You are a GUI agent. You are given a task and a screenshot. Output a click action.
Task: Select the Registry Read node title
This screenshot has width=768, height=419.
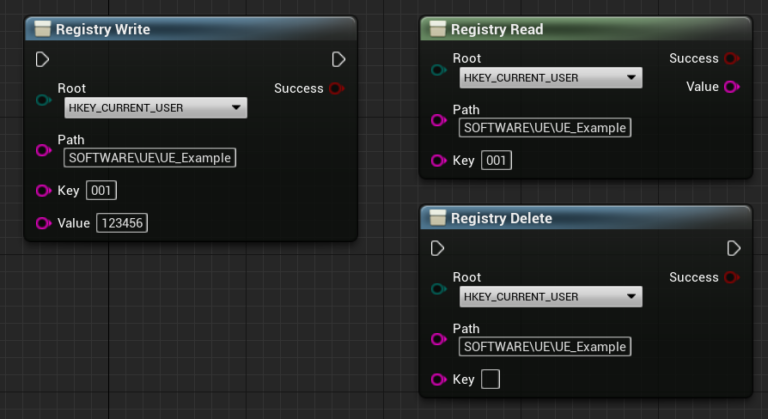click(x=497, y=29)
